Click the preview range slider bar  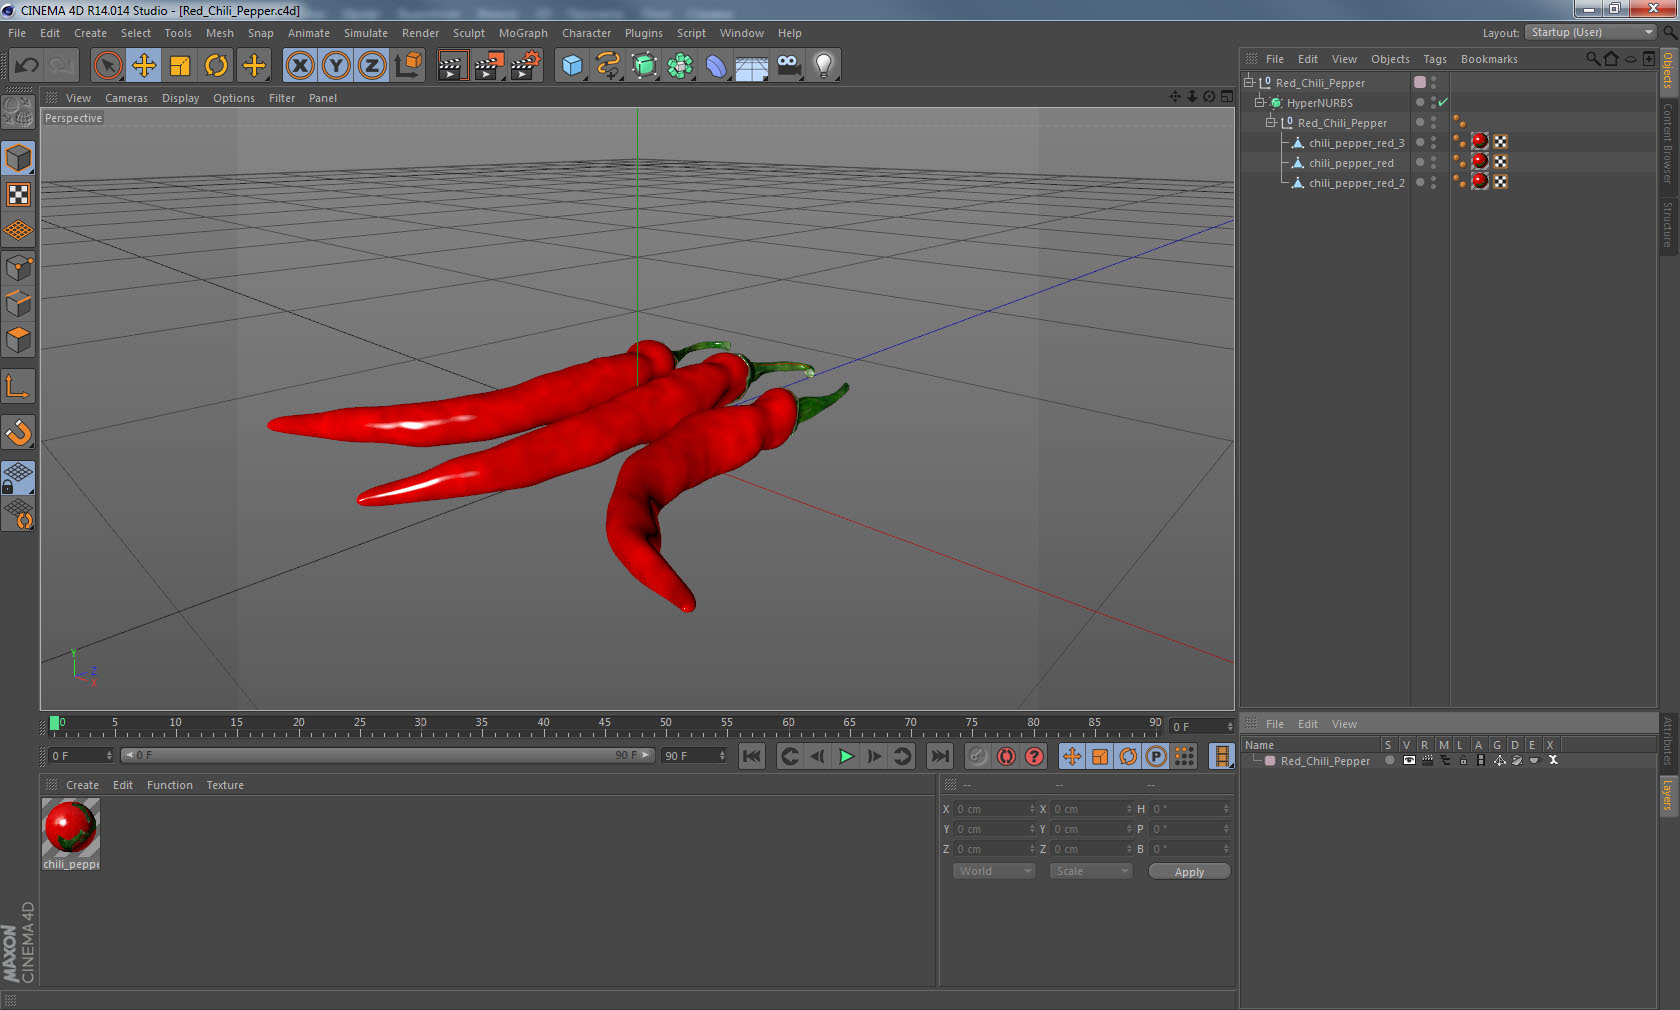[388, 756]
